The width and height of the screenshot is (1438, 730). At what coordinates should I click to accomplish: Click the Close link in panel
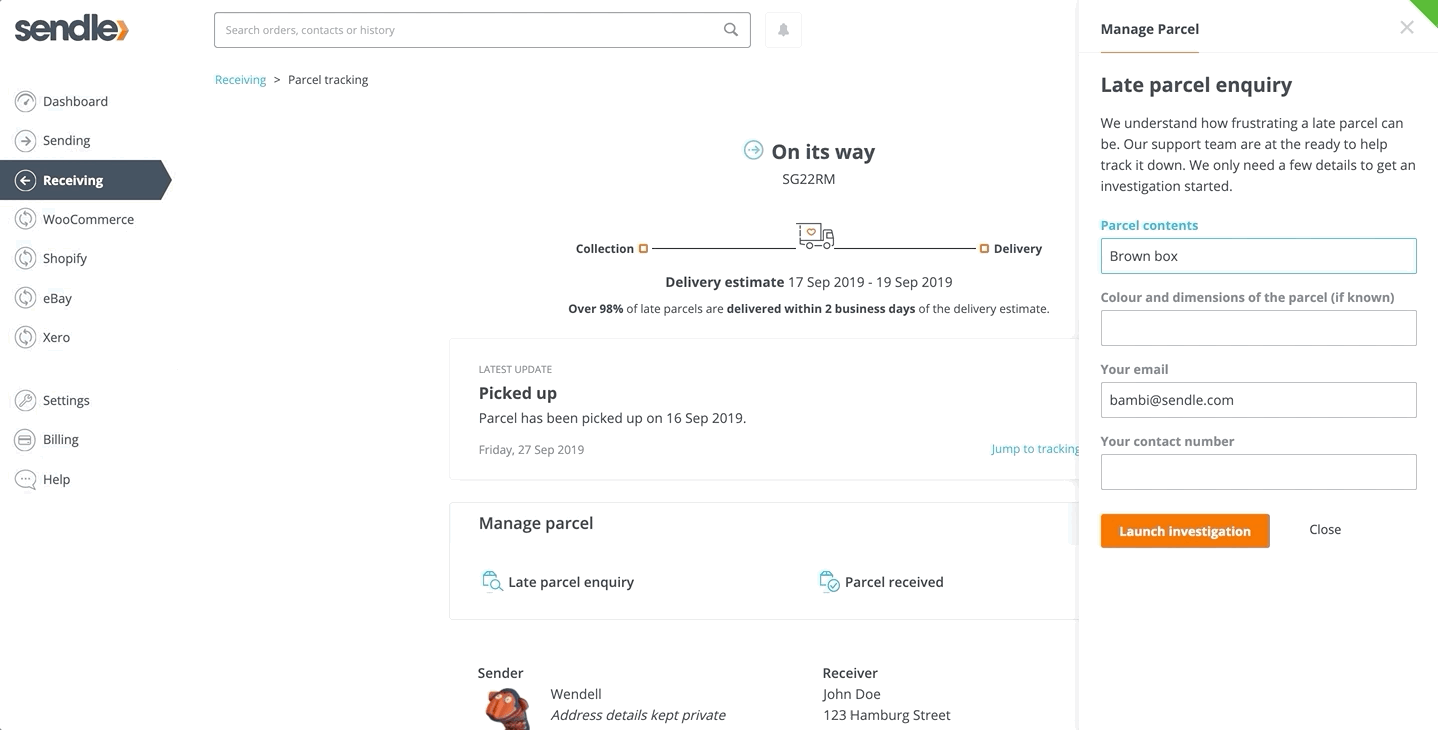click(1325, 529)
